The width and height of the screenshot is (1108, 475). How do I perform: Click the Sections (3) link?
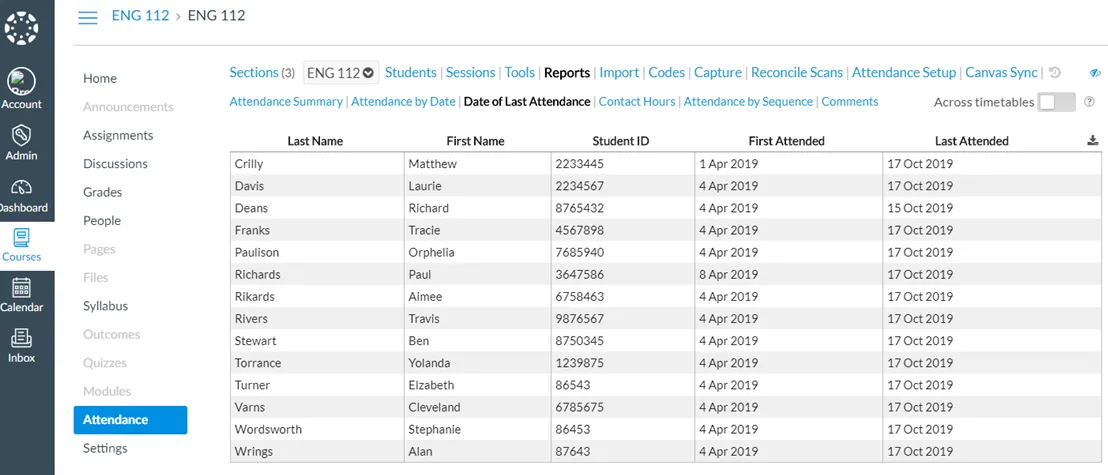[x=262, y=72]
